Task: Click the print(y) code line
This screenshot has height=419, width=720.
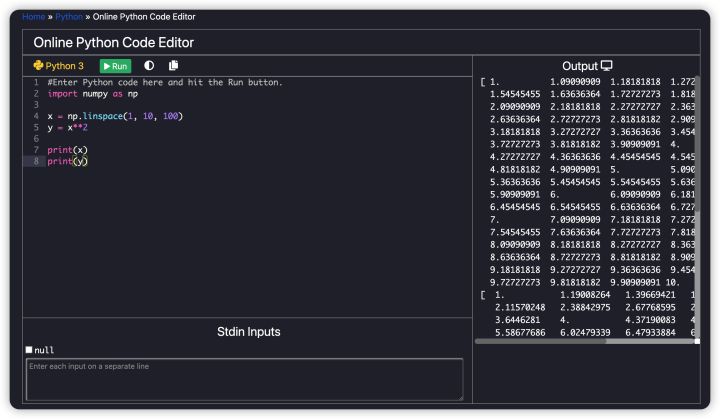Action: [x=67, y=161]
